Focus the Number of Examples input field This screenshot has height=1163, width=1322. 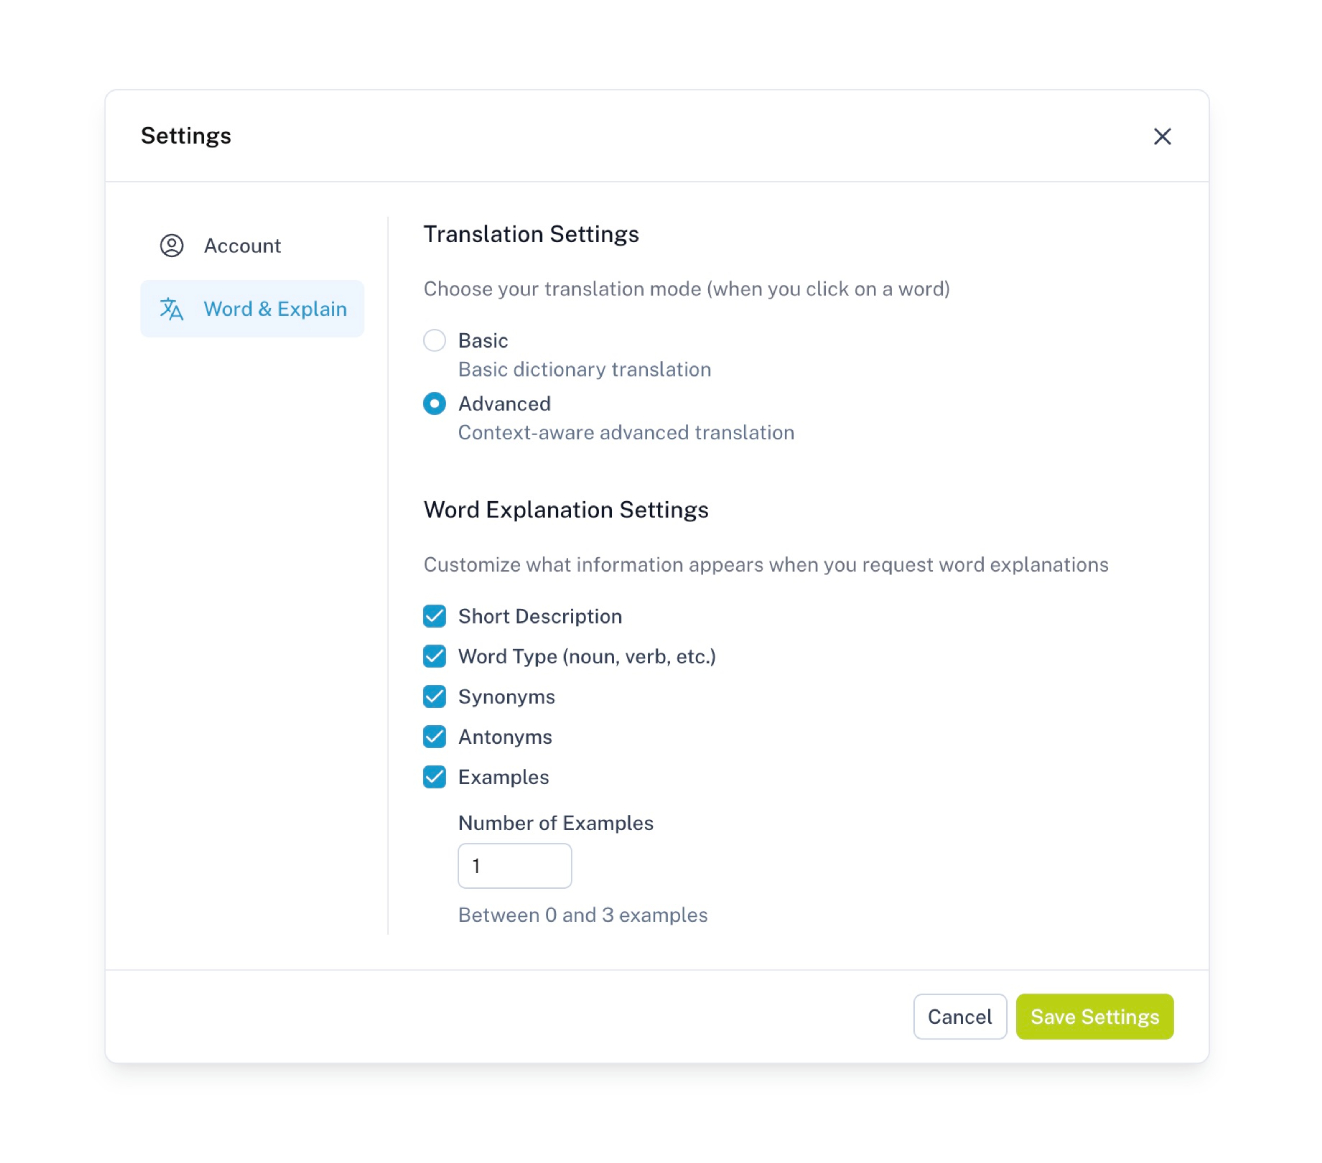coord(515,866)
